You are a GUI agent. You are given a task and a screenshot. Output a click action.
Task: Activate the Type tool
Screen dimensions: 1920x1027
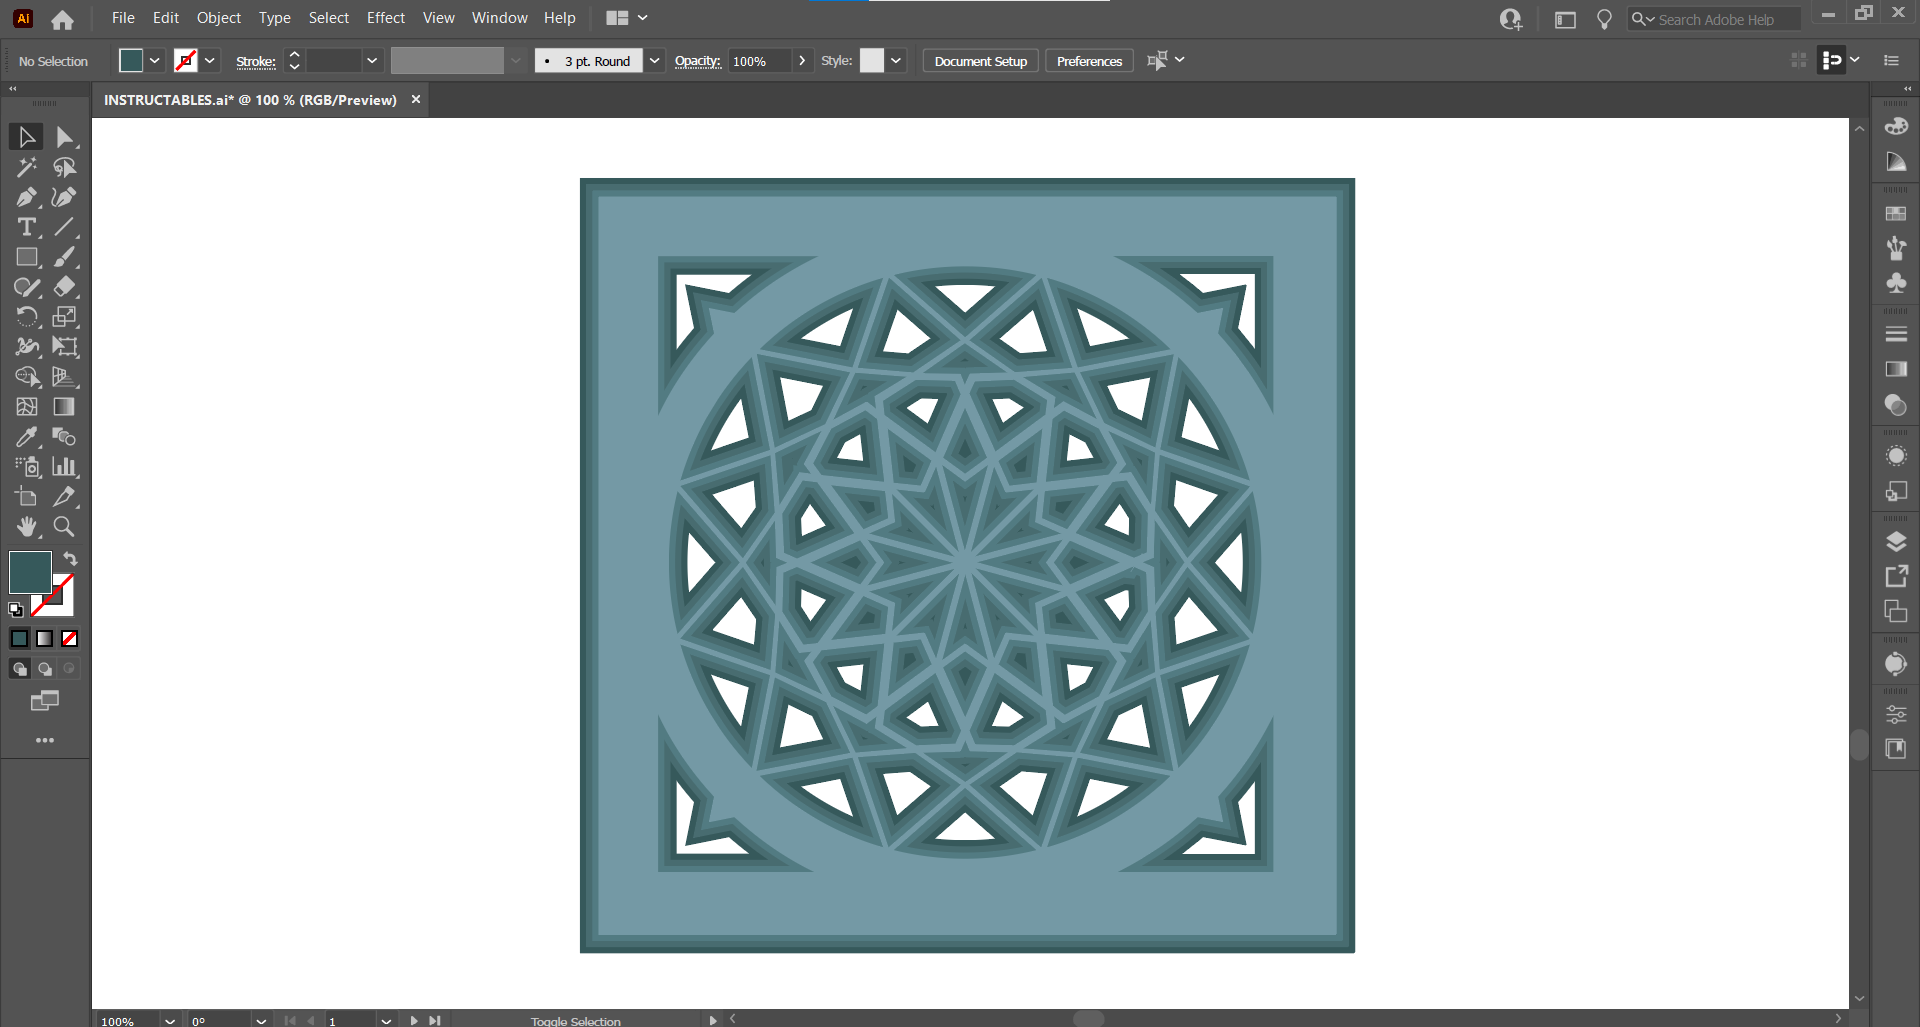pos(27,227)
